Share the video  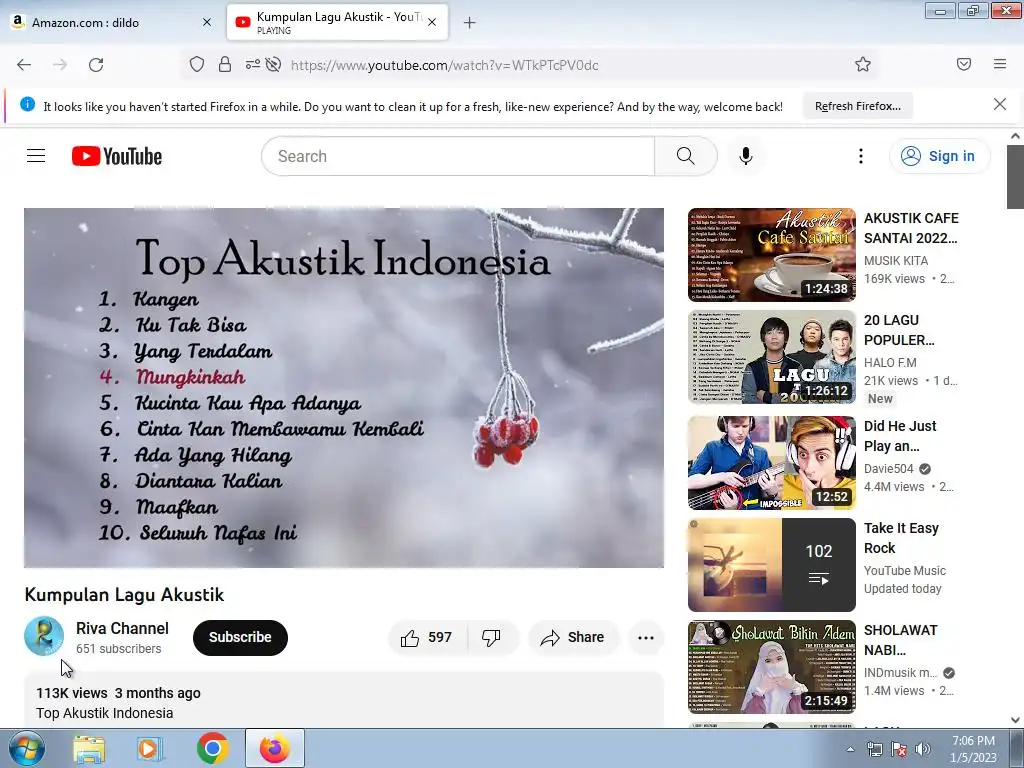[573, 637]
